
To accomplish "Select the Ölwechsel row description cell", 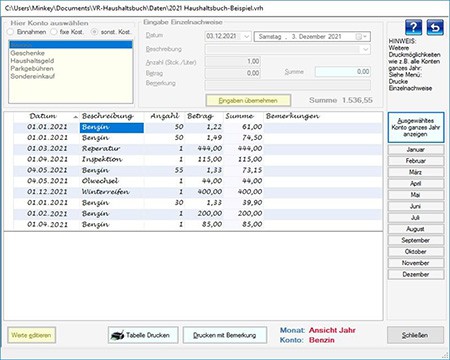I will click(x=112, y=181).
